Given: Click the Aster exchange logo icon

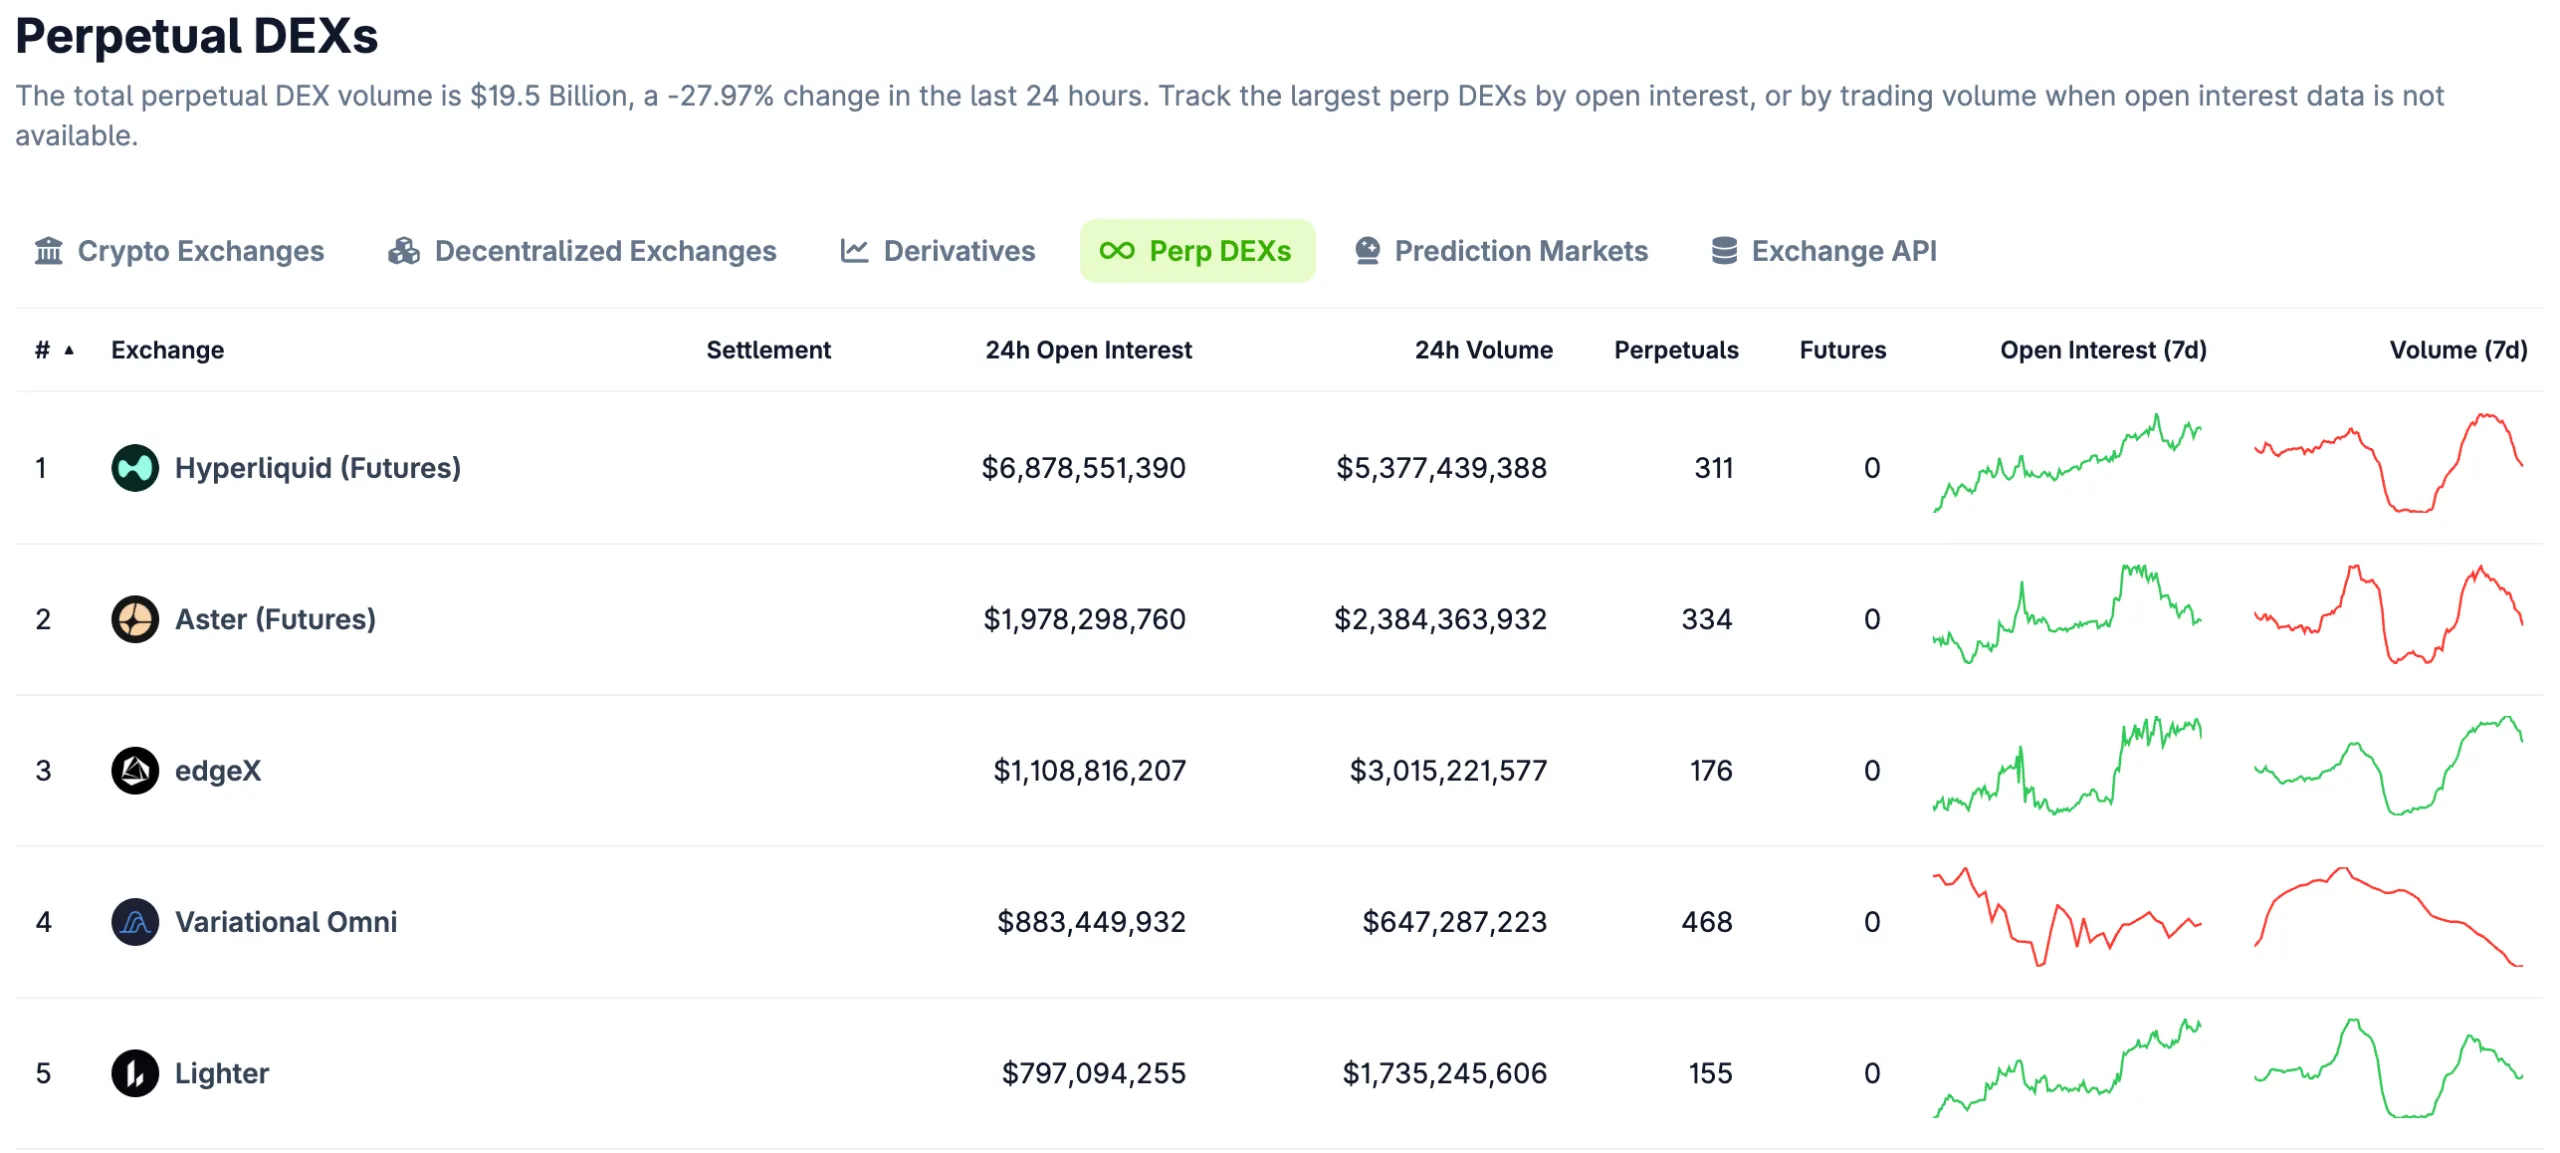Looking at the screenshot, I should click(135, 619).
